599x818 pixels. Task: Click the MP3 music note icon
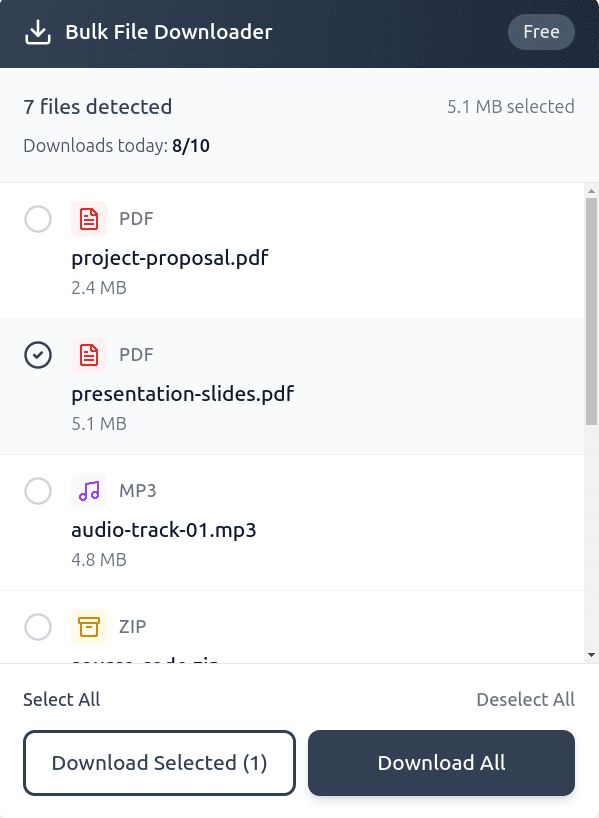88,490
